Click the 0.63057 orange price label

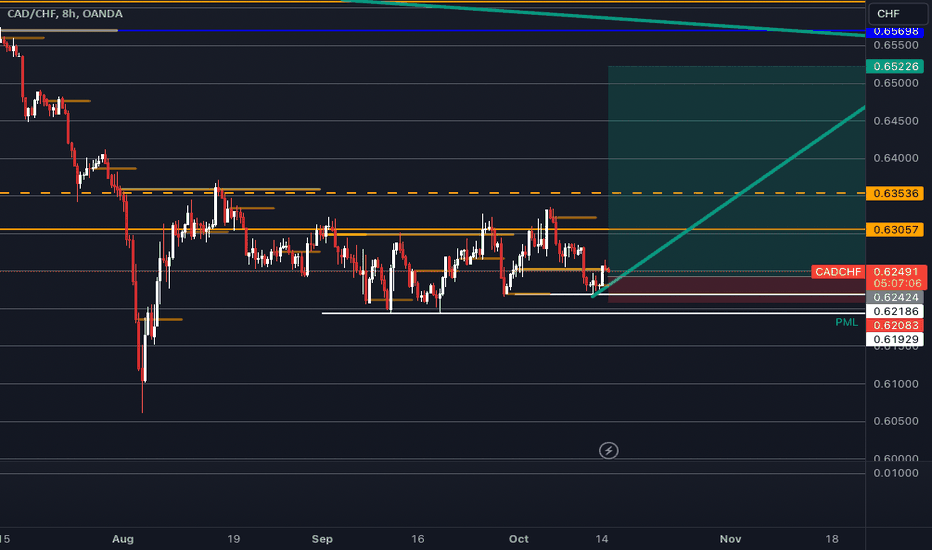(895, 230)
